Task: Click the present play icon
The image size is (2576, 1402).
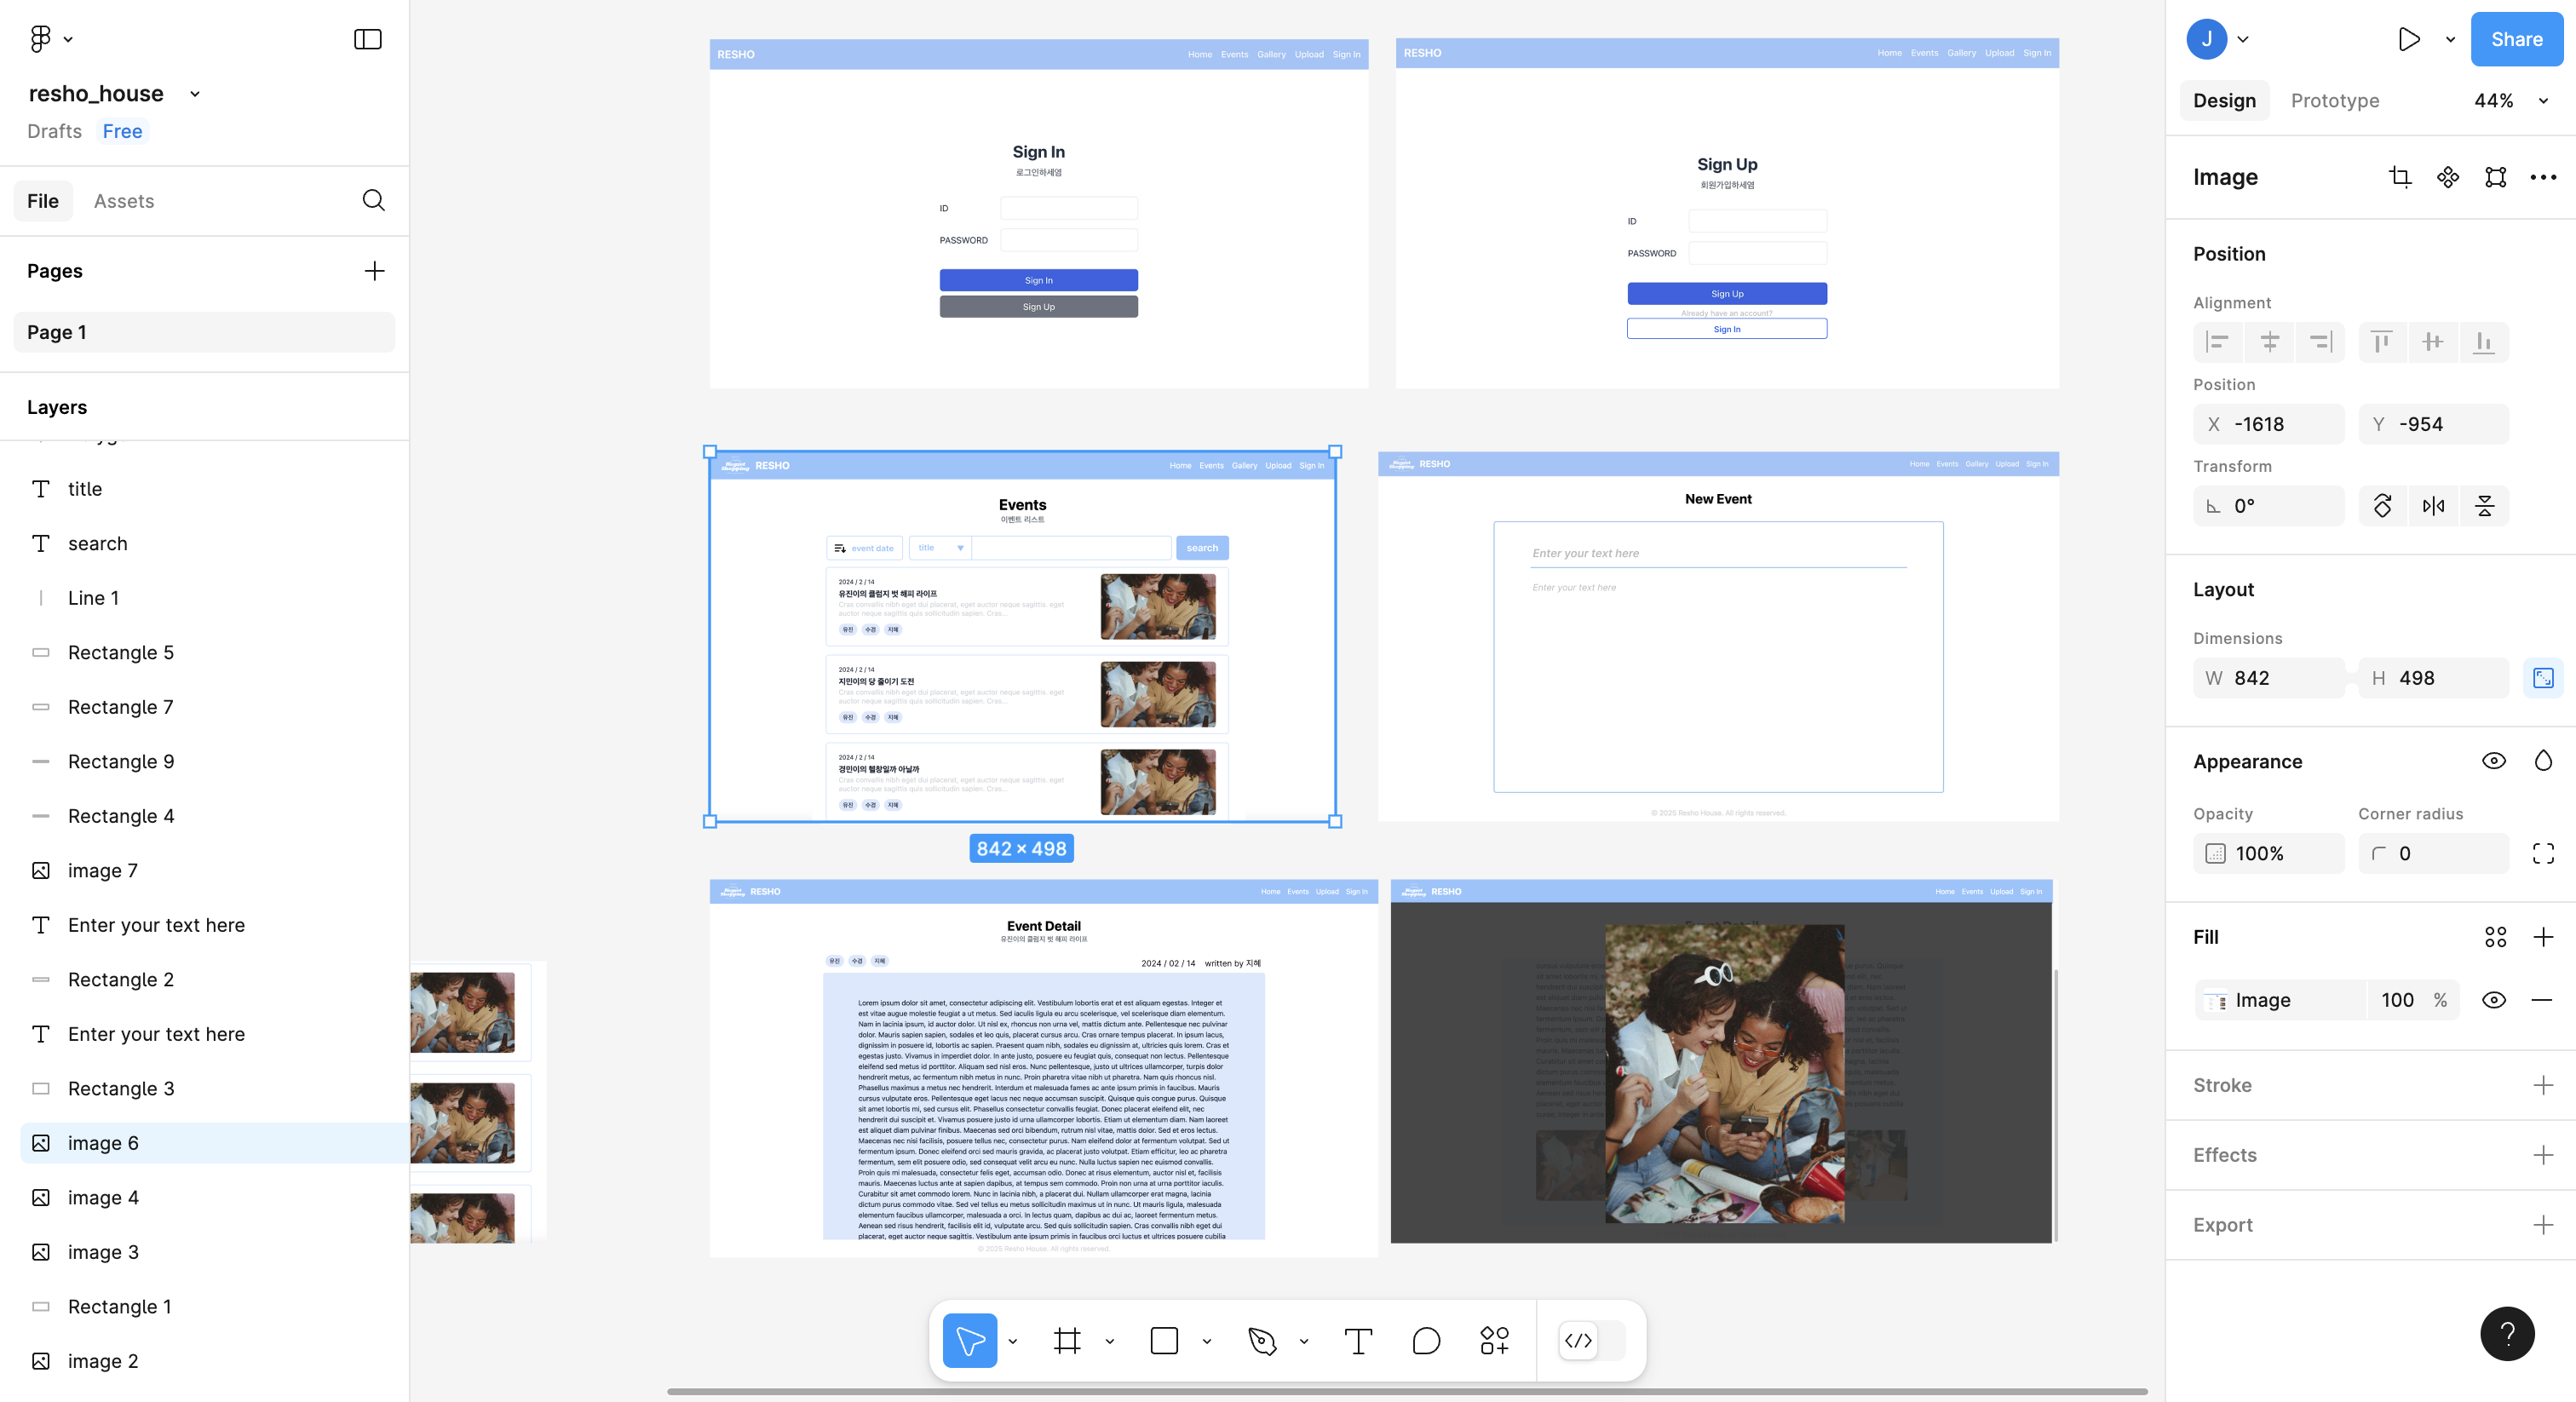Action: 2409,39
